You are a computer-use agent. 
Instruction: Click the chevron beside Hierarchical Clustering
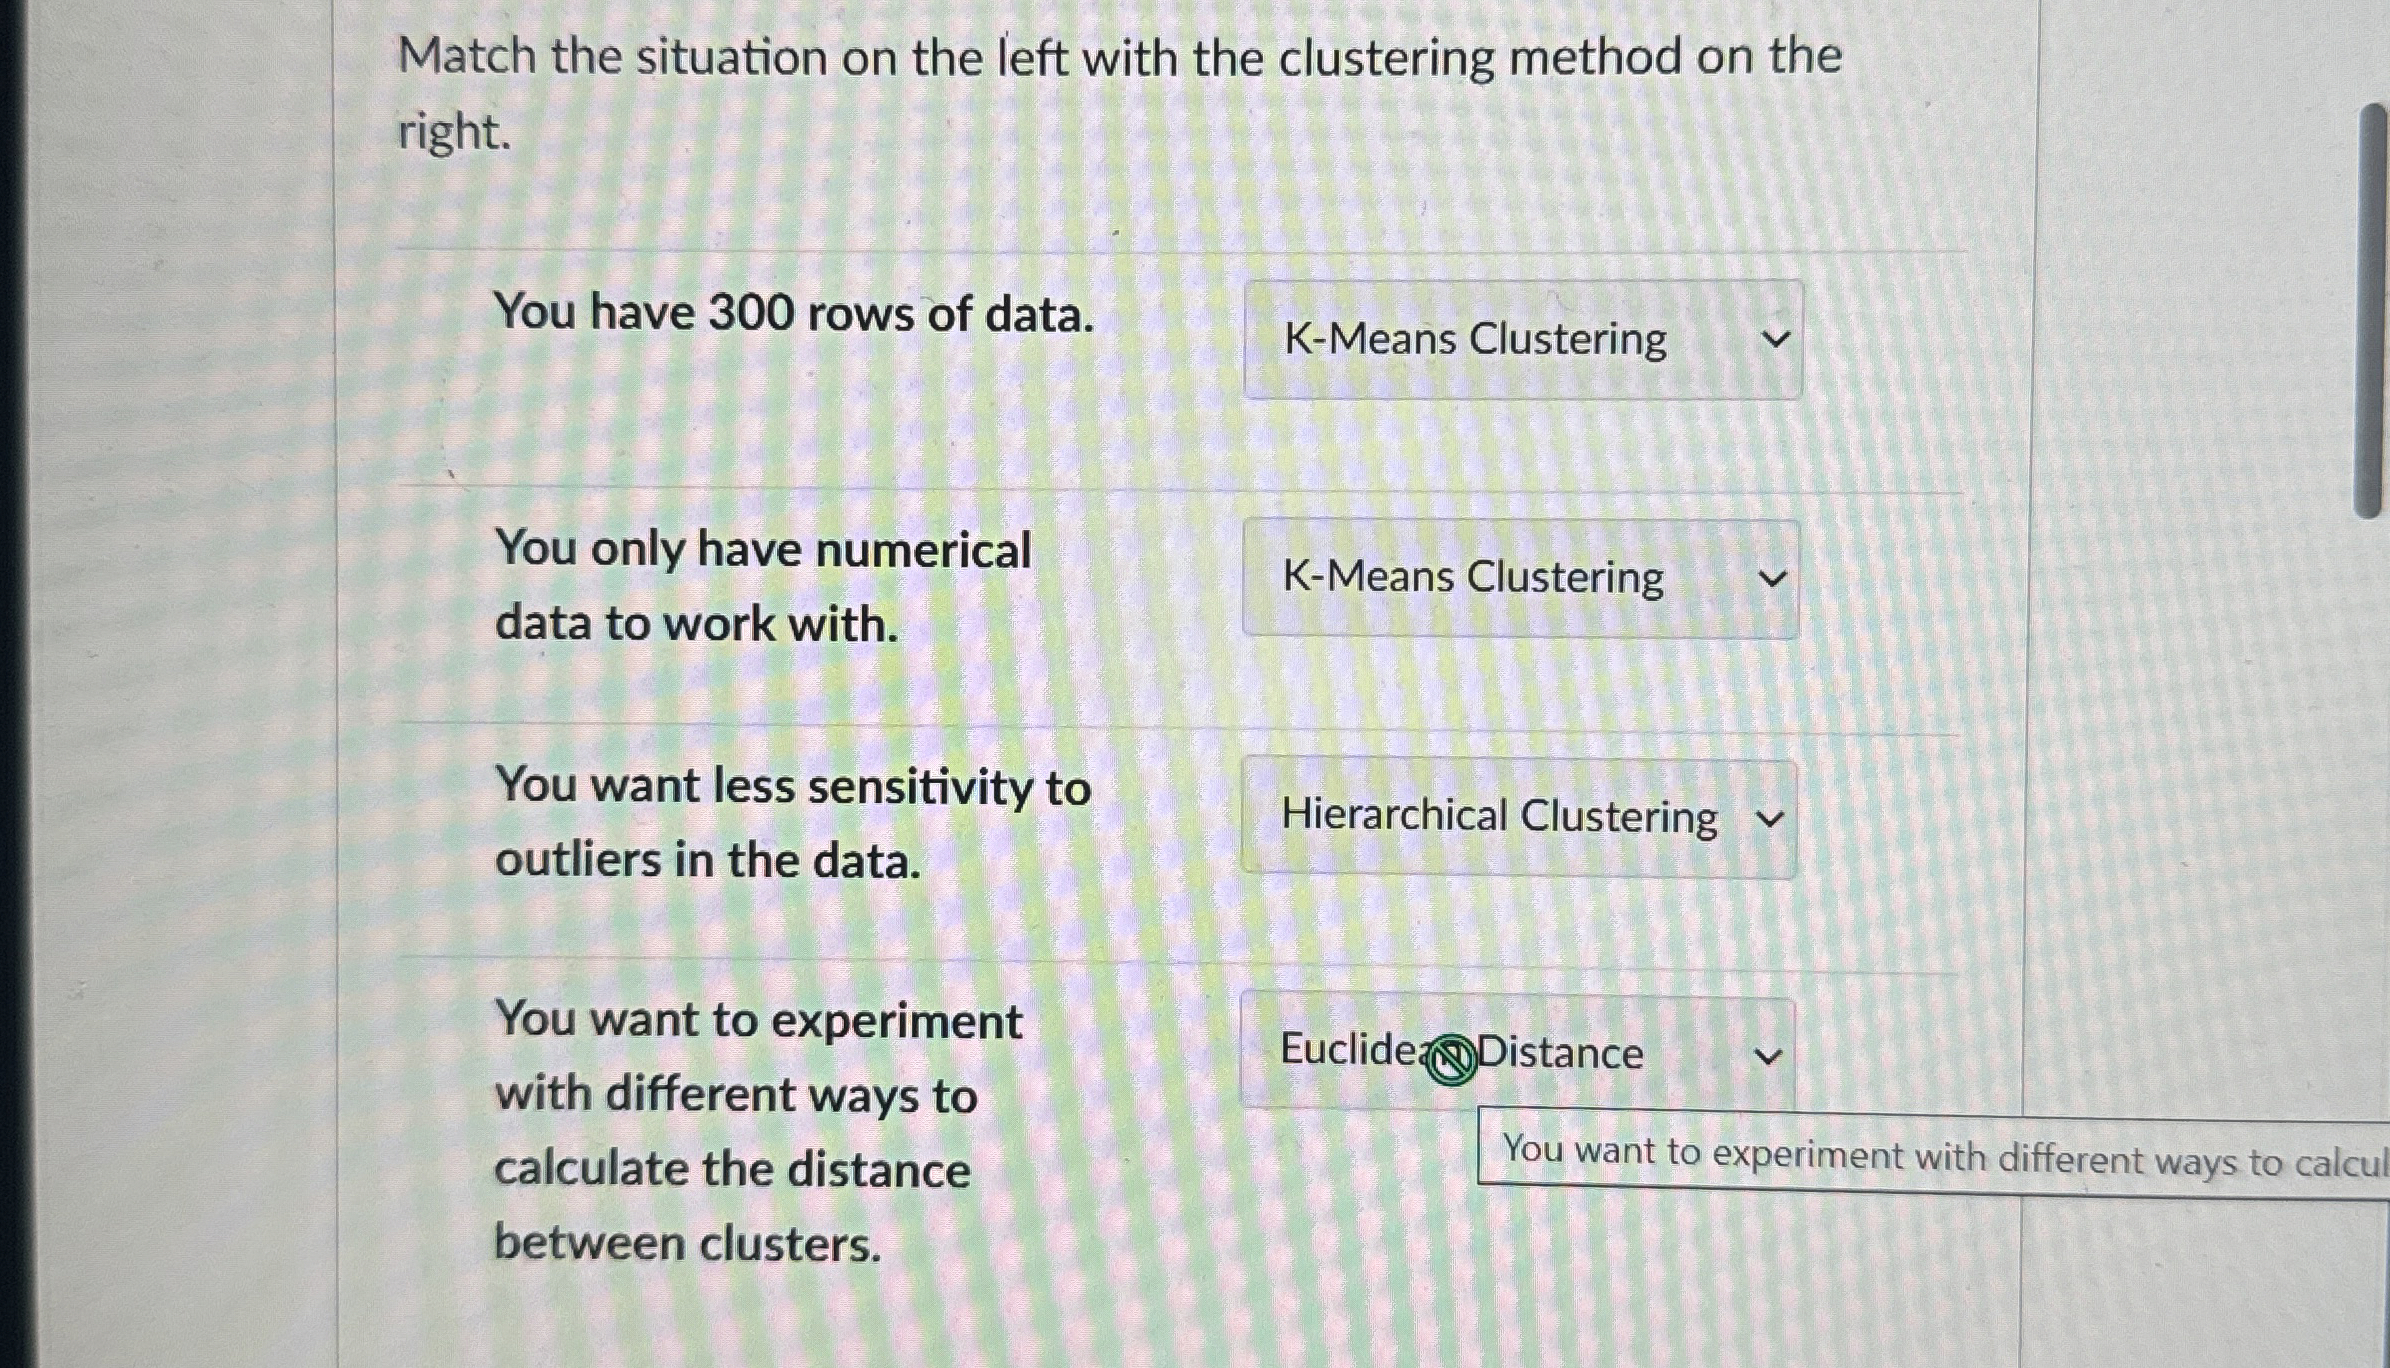point(1771,817)
